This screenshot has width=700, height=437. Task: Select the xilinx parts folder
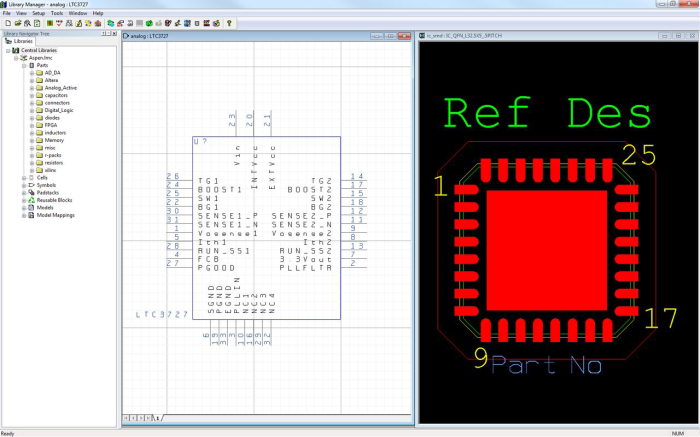point(50,170)
